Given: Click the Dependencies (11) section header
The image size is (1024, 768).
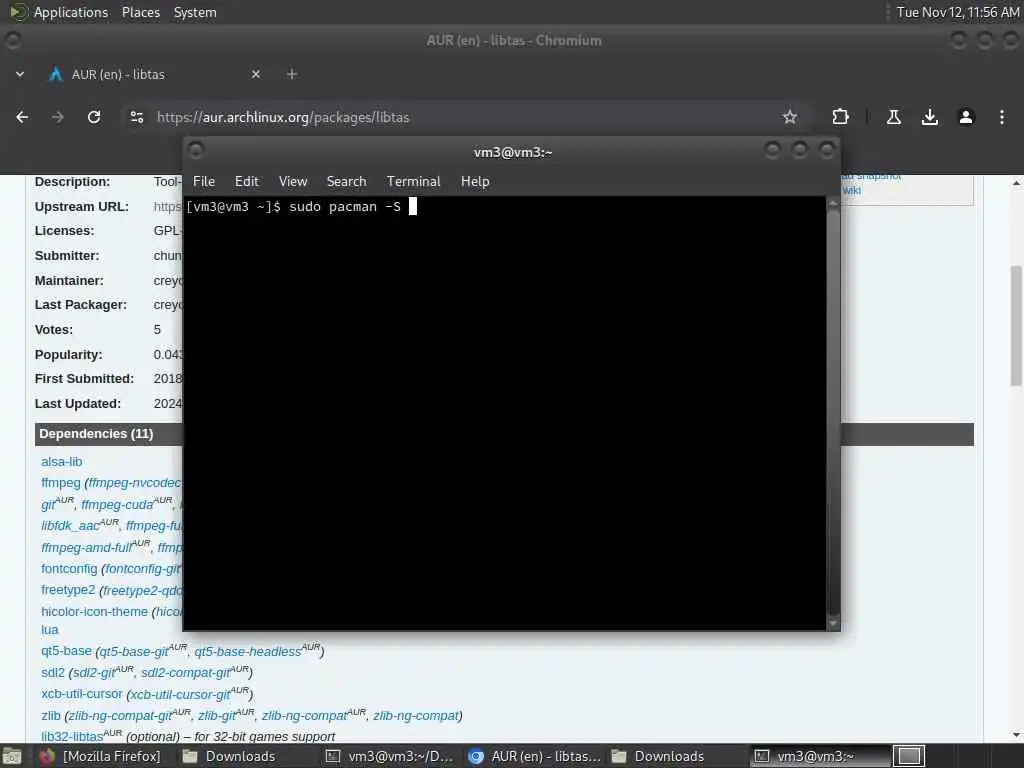Looking at the screenshot, I should [x=96, y=434].
